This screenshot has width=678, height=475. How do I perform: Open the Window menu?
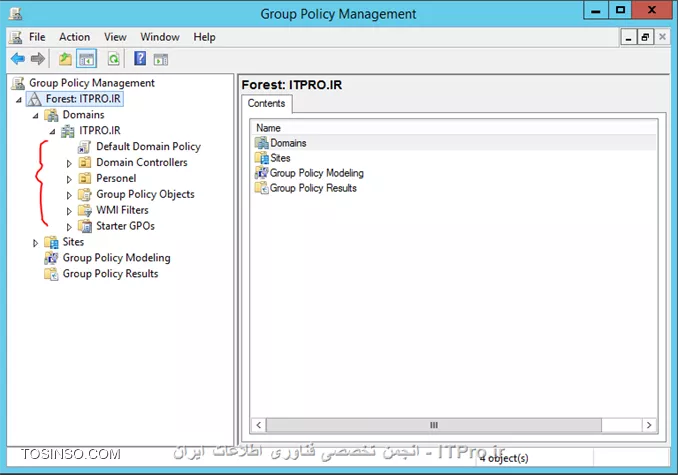[160, 37]
